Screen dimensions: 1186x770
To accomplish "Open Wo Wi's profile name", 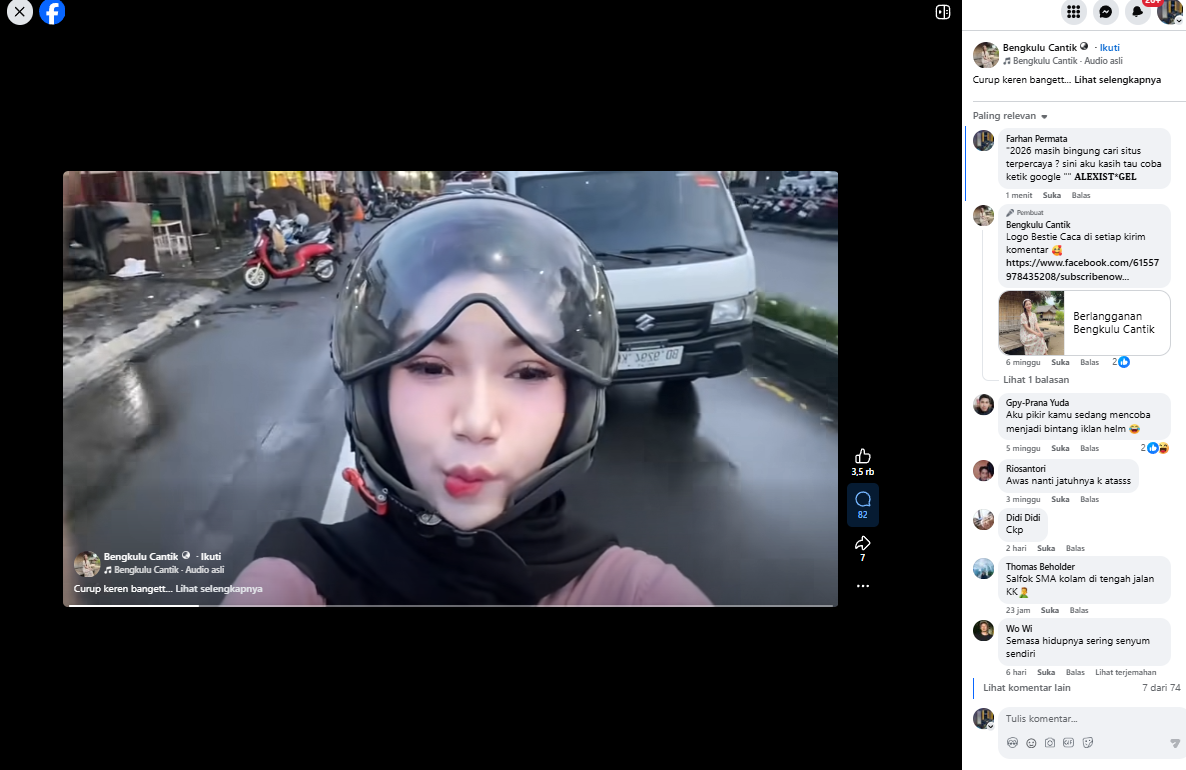I will point(1019,629).
